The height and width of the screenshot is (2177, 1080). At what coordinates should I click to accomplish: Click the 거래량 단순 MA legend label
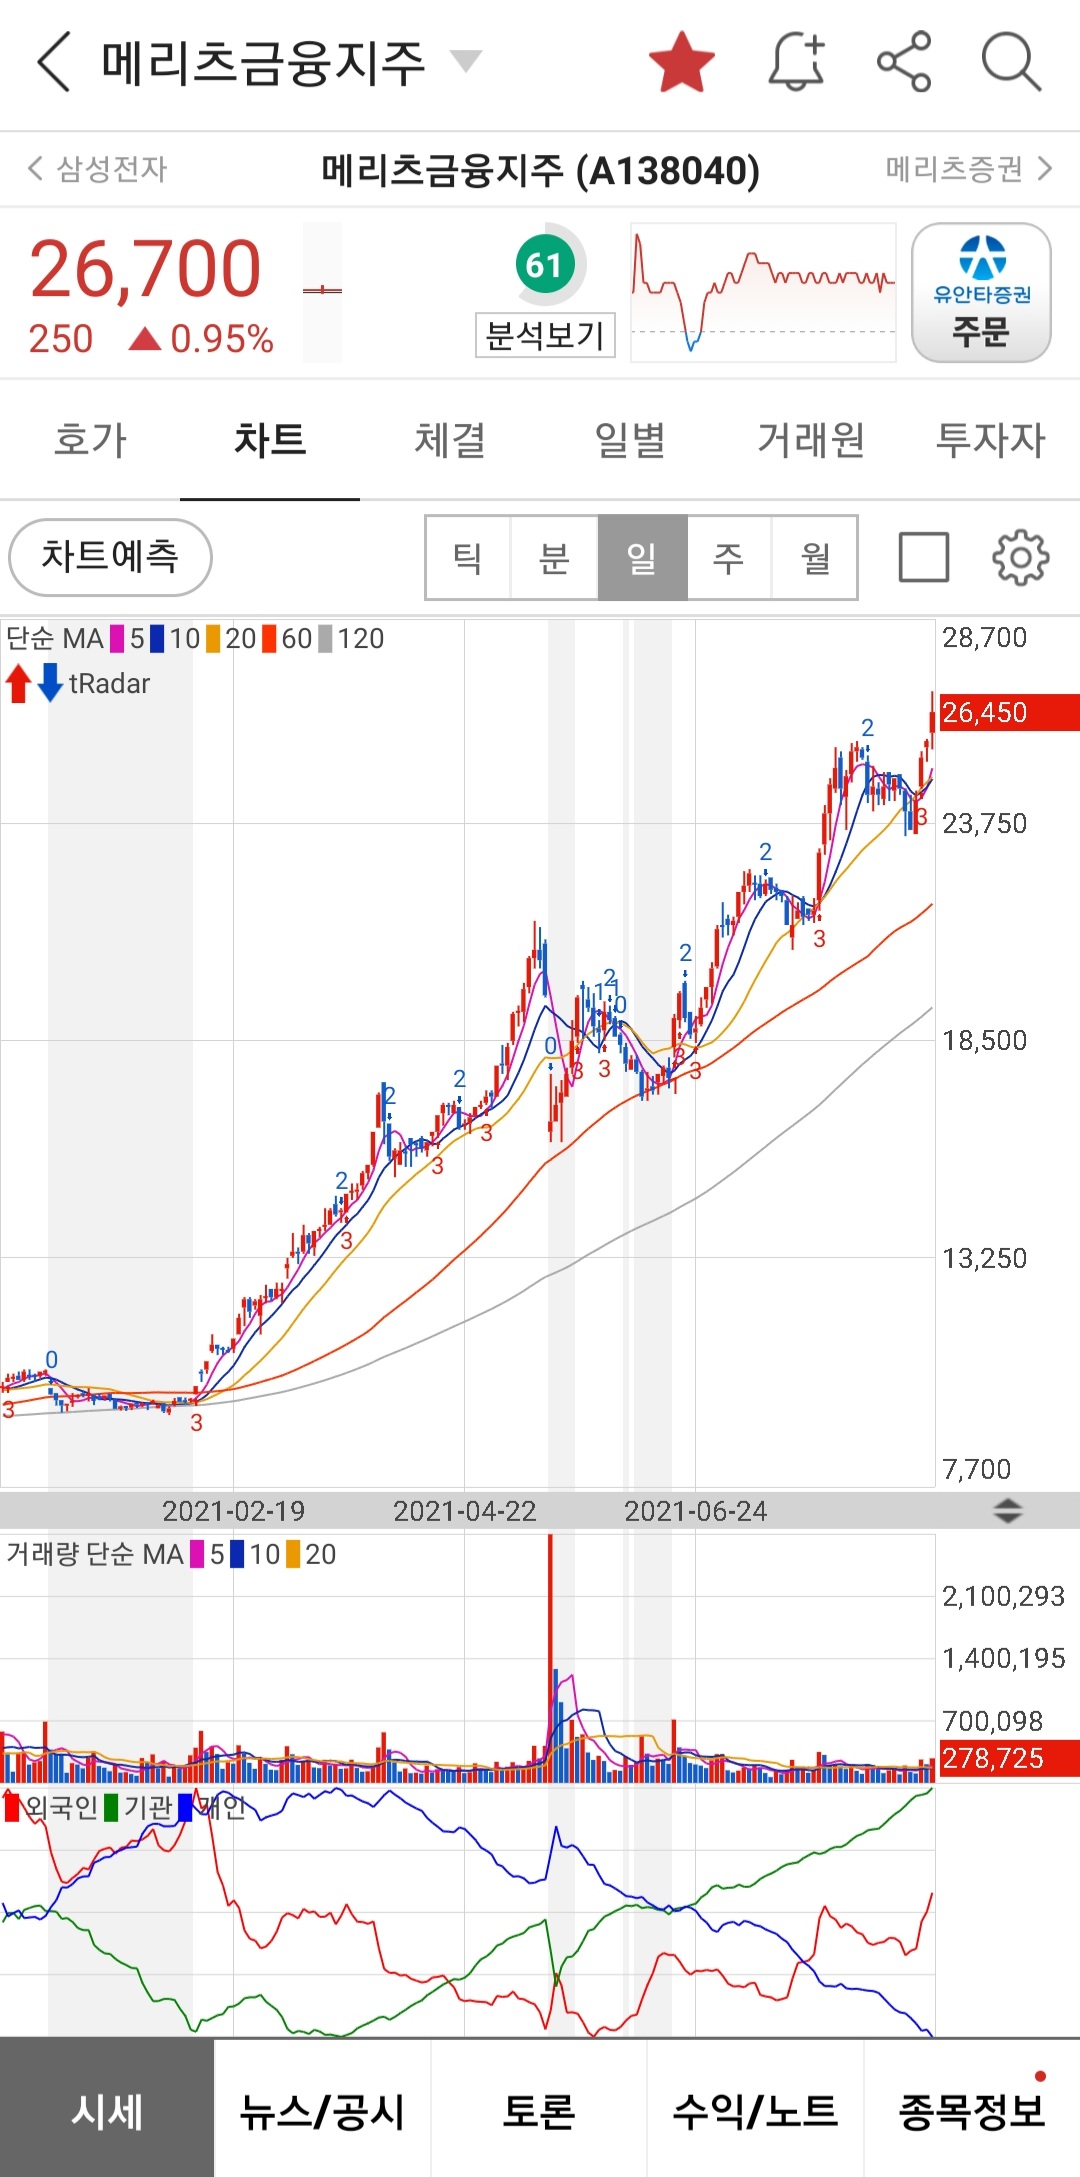95,1554
